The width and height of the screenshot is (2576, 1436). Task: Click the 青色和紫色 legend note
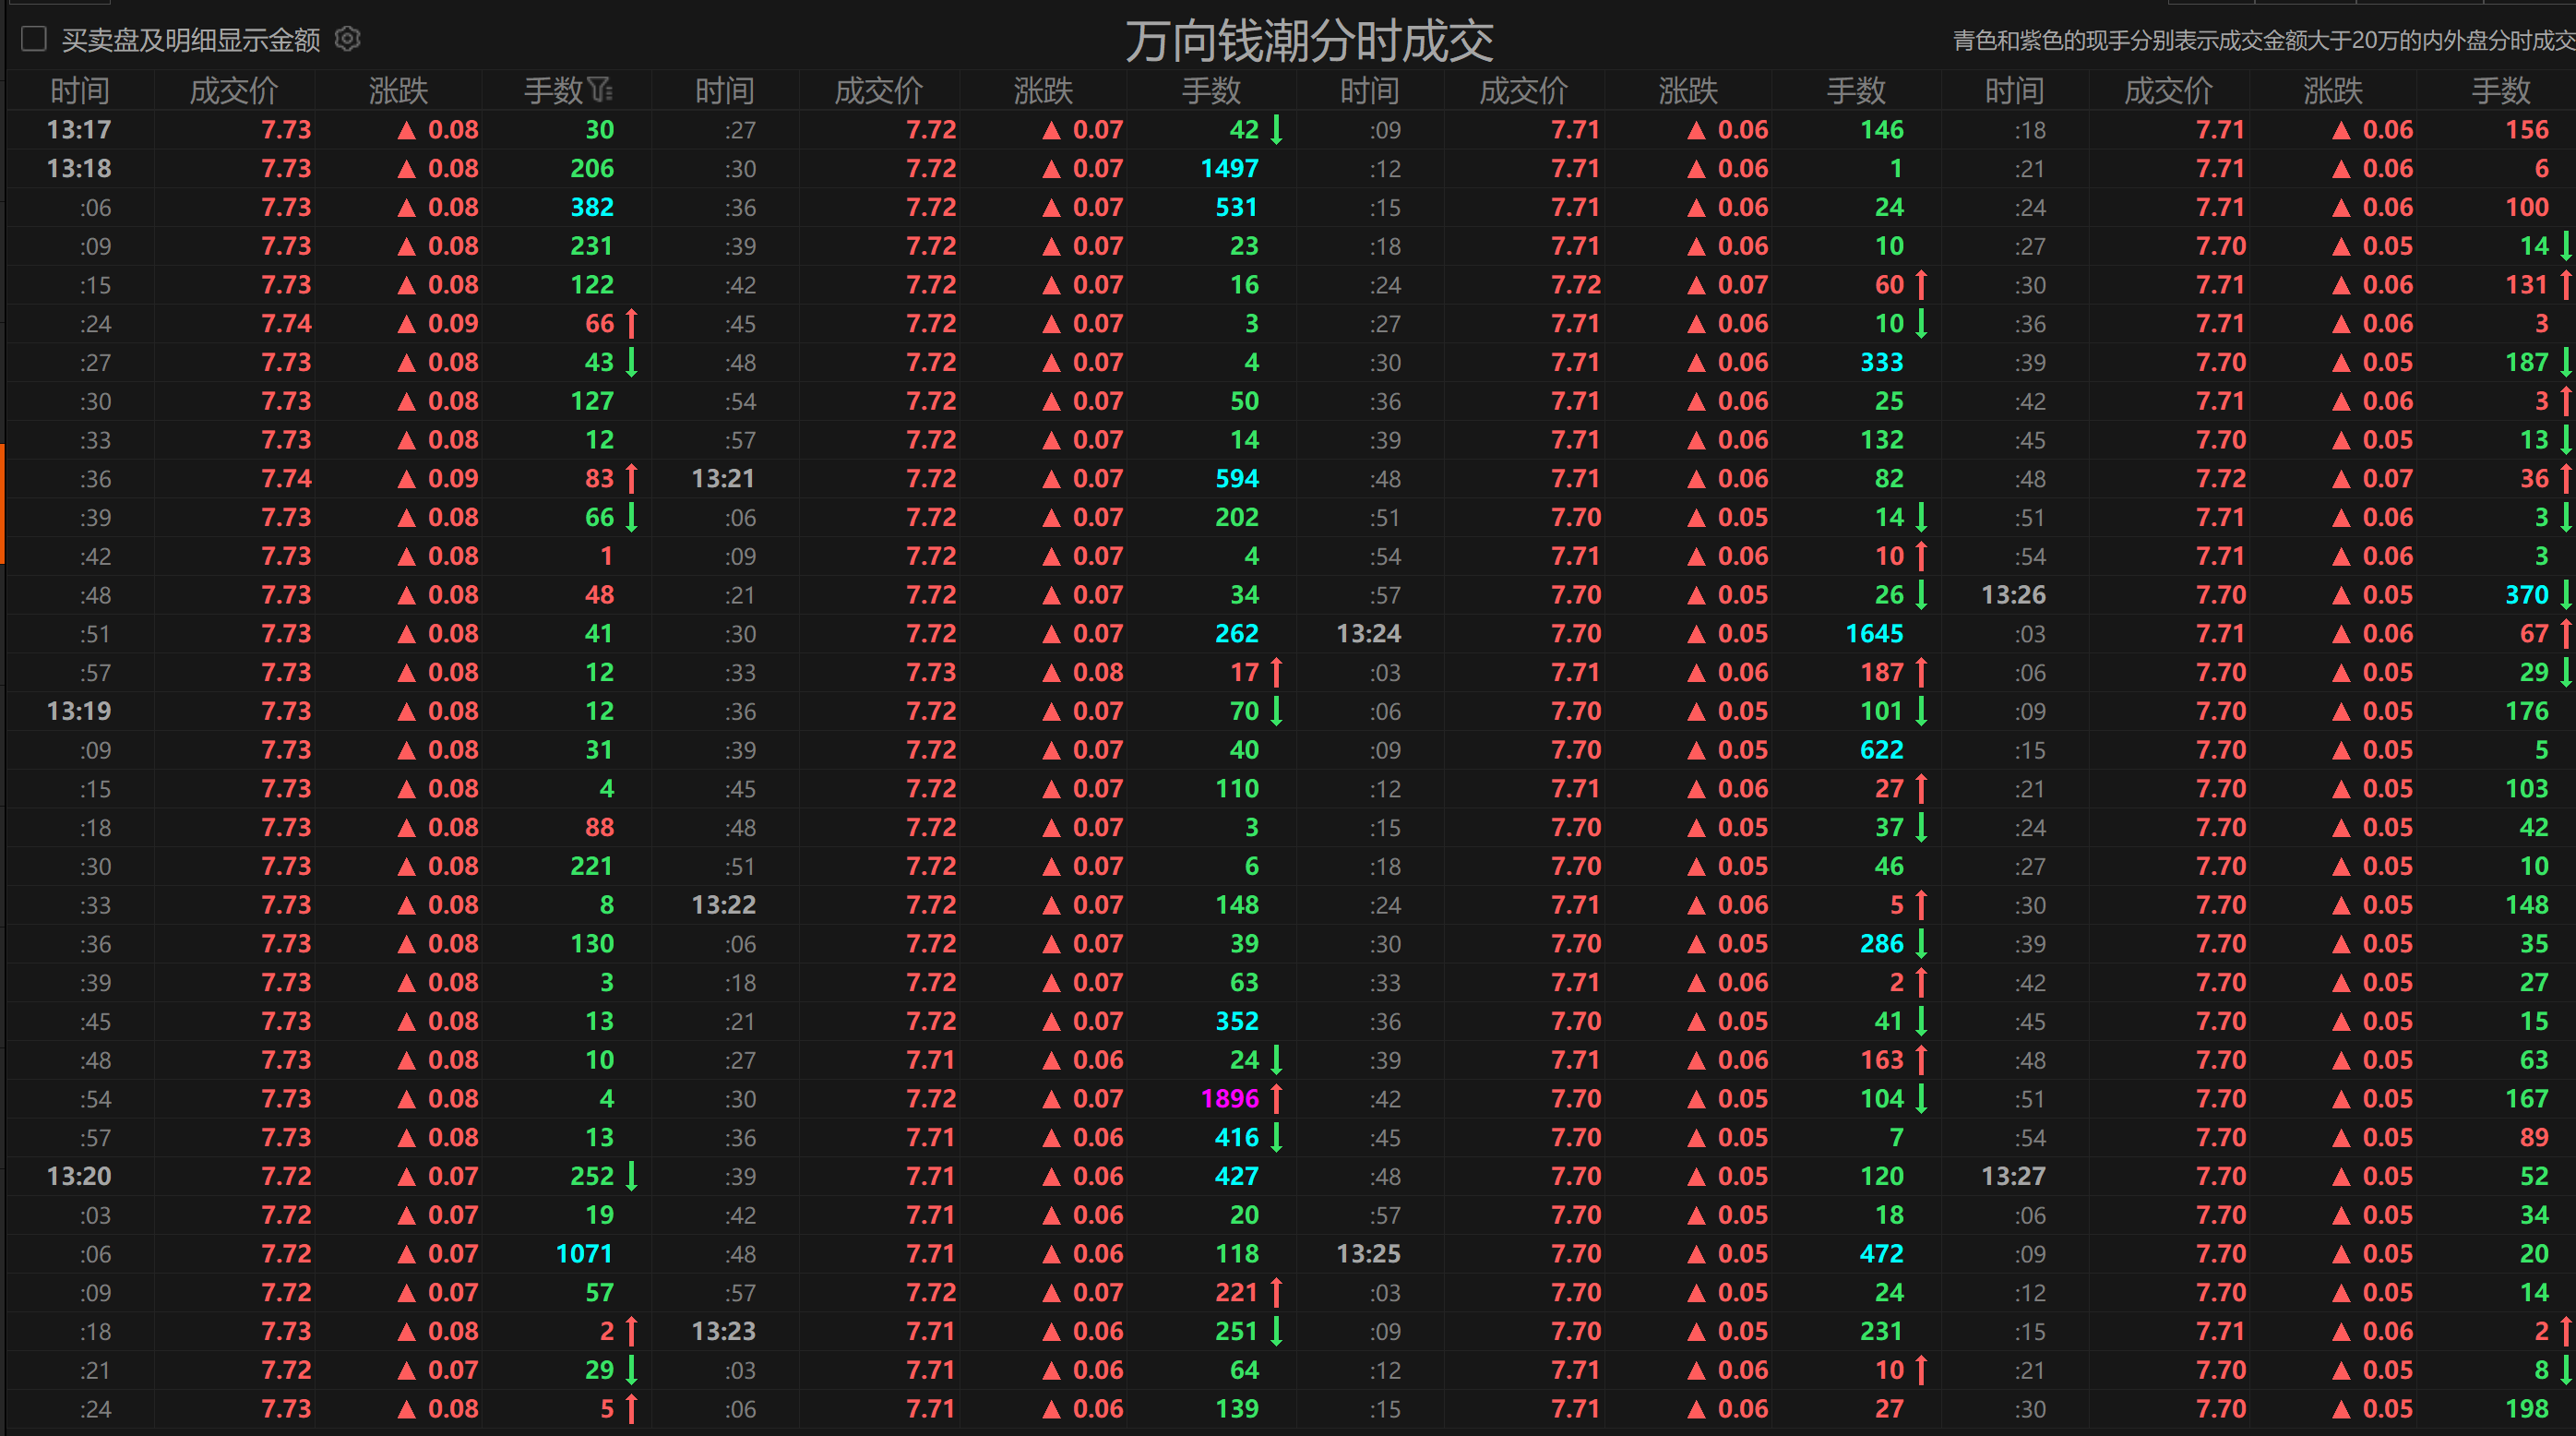coord(2264,40)
